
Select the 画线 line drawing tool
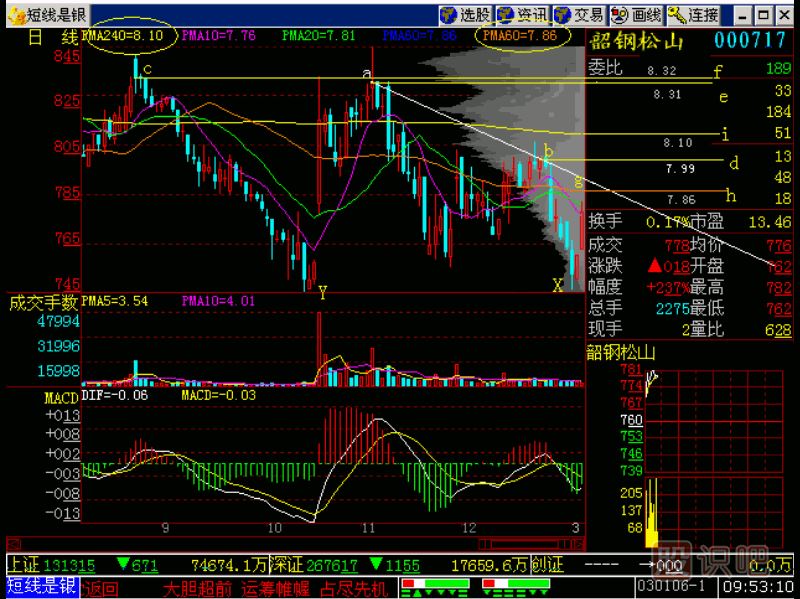coord(637,14)
